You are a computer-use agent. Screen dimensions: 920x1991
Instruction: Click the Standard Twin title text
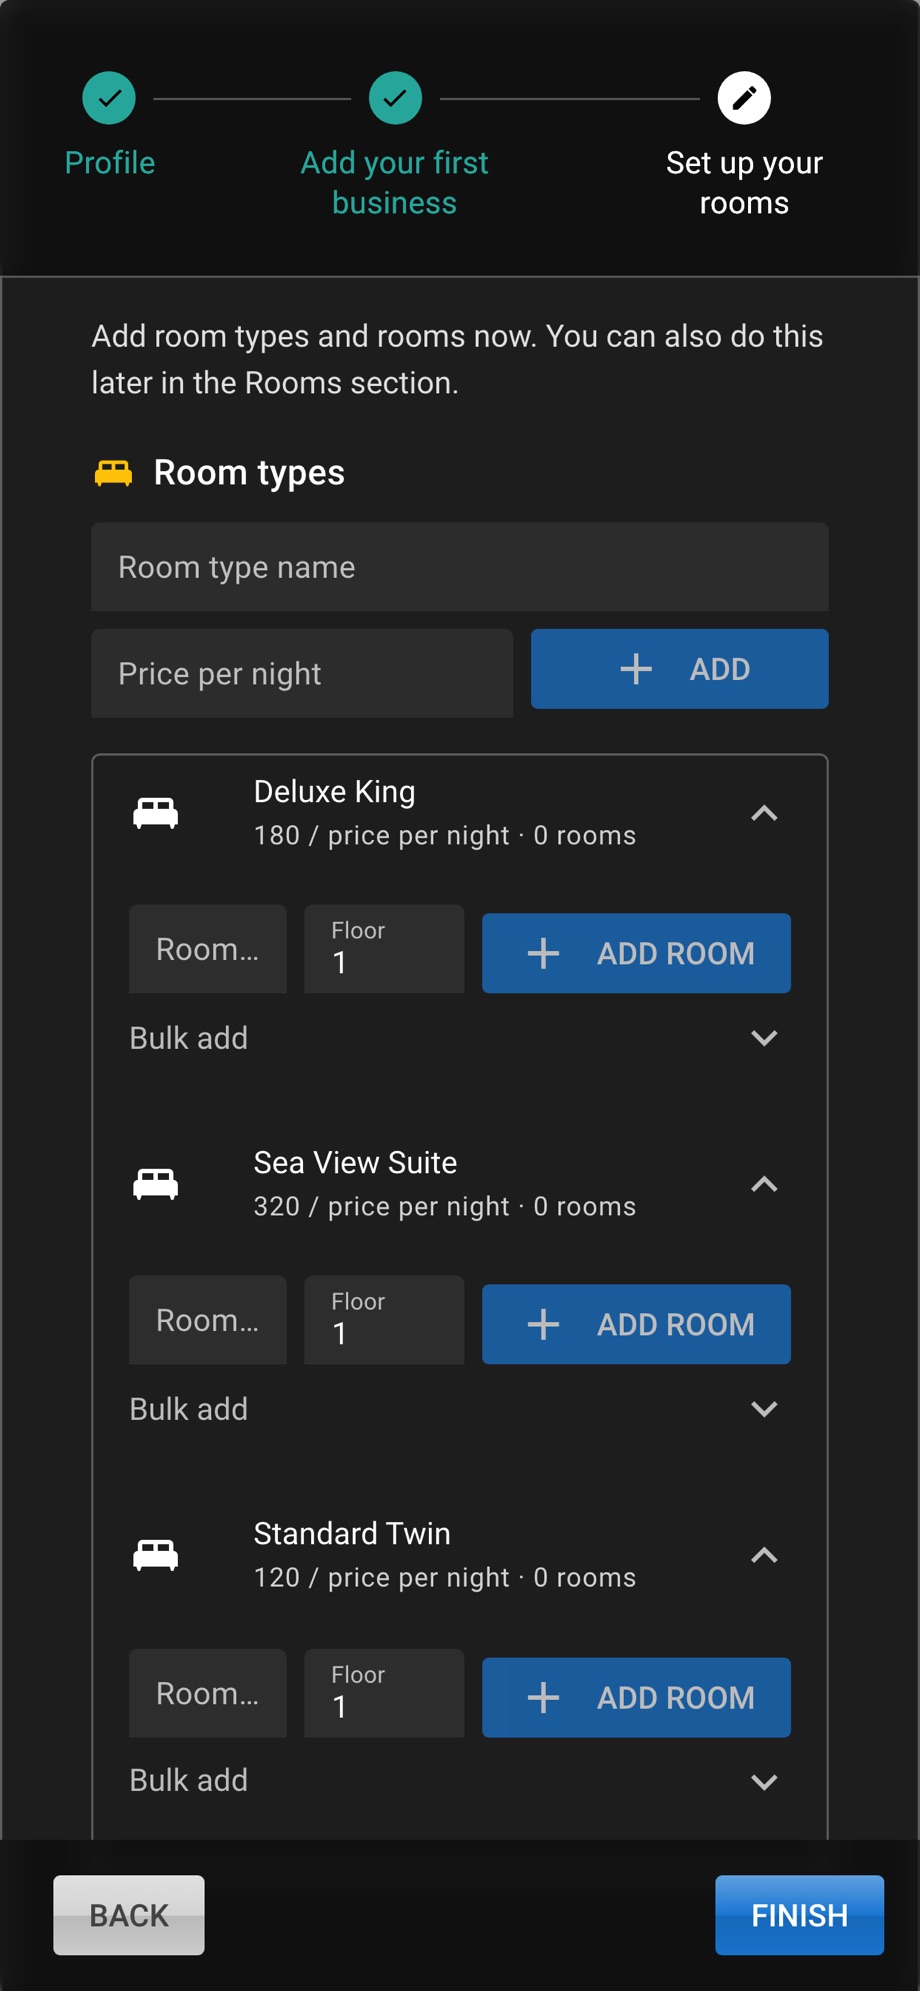coord(352,1534)
